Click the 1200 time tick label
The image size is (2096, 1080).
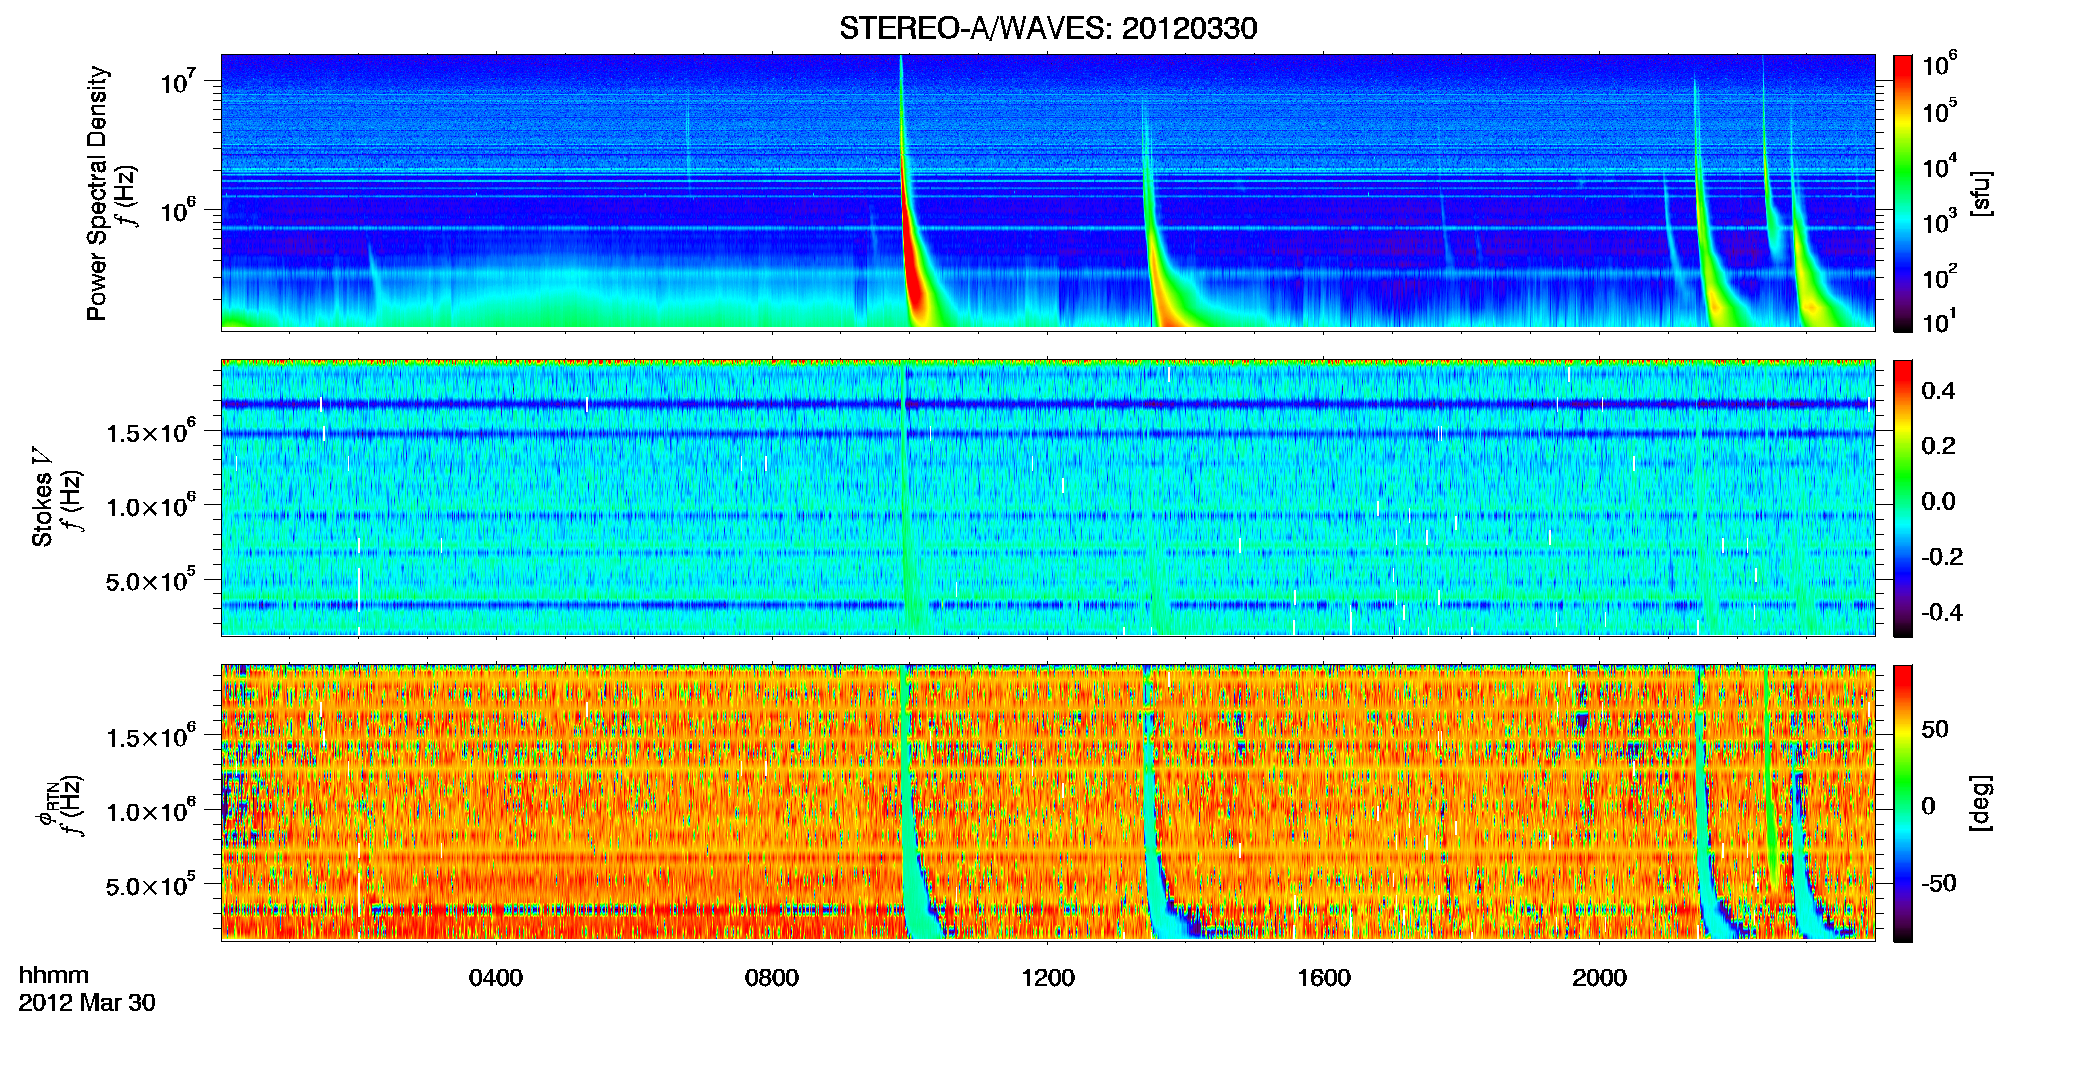tap(1048, 977)
